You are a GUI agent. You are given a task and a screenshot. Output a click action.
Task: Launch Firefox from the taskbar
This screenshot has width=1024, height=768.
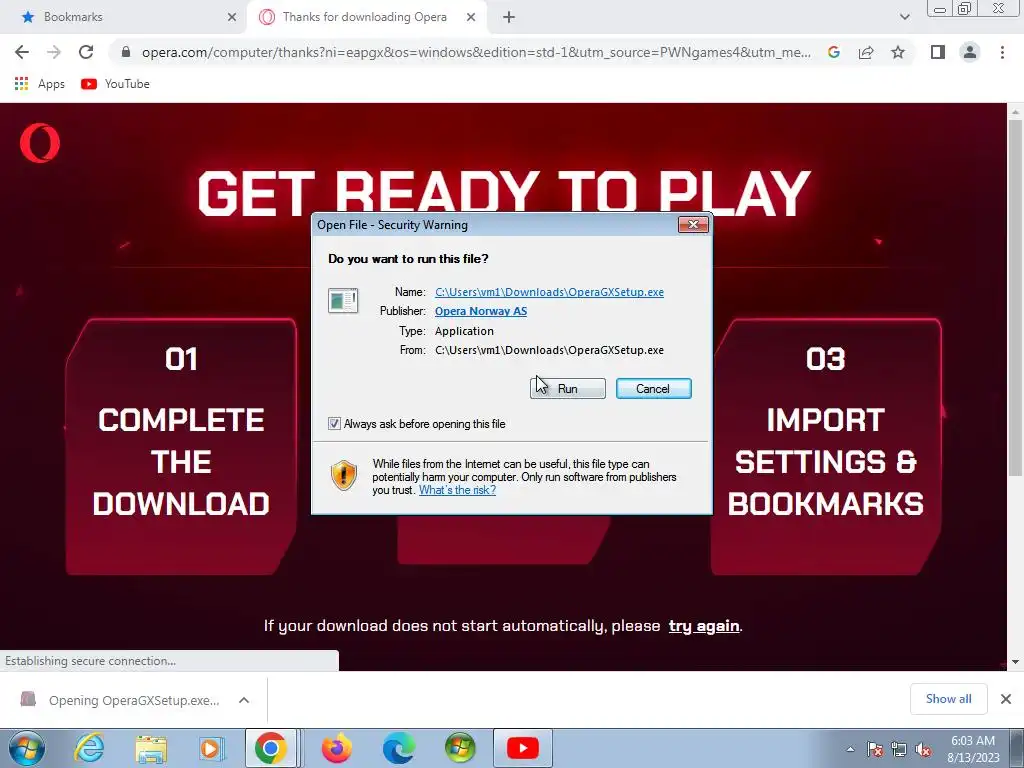(x=337, y=748)
